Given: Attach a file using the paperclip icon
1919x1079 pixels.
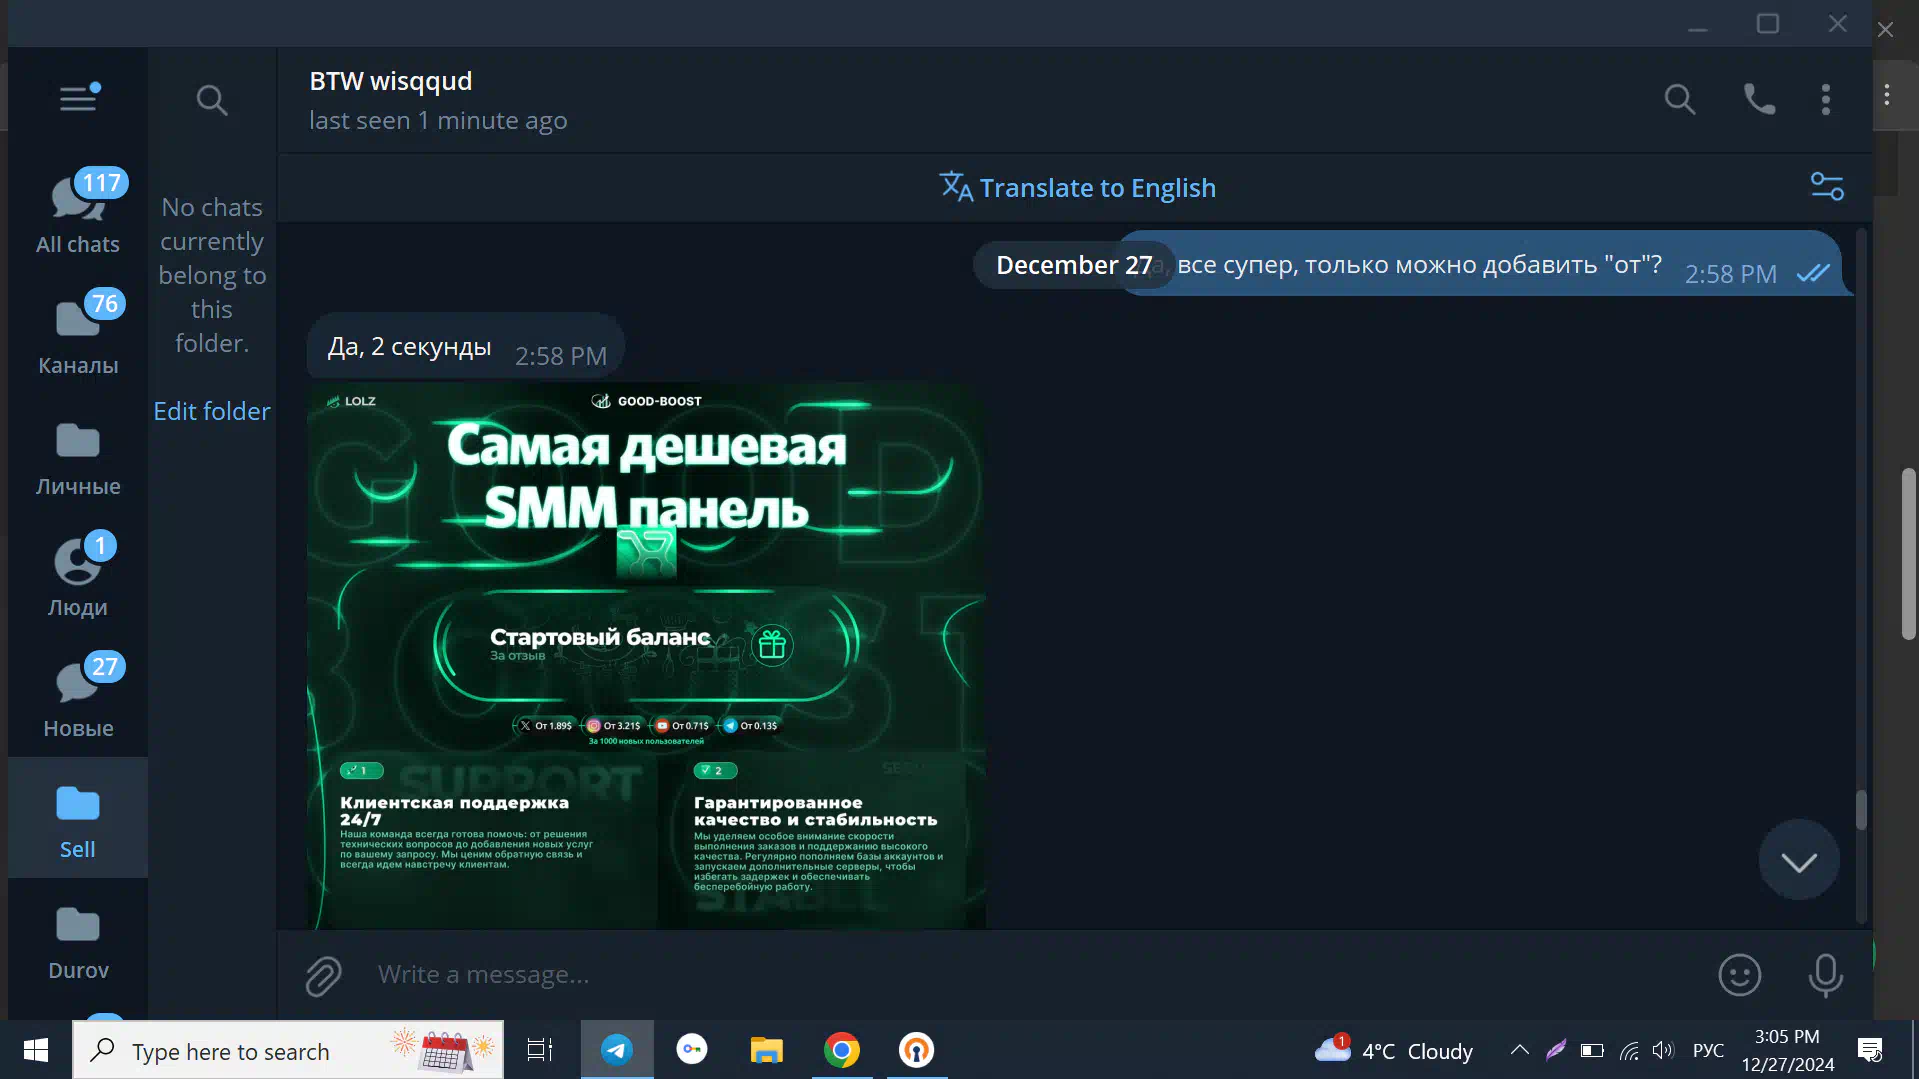Looking at the screenshot, I should click(324, 975).
